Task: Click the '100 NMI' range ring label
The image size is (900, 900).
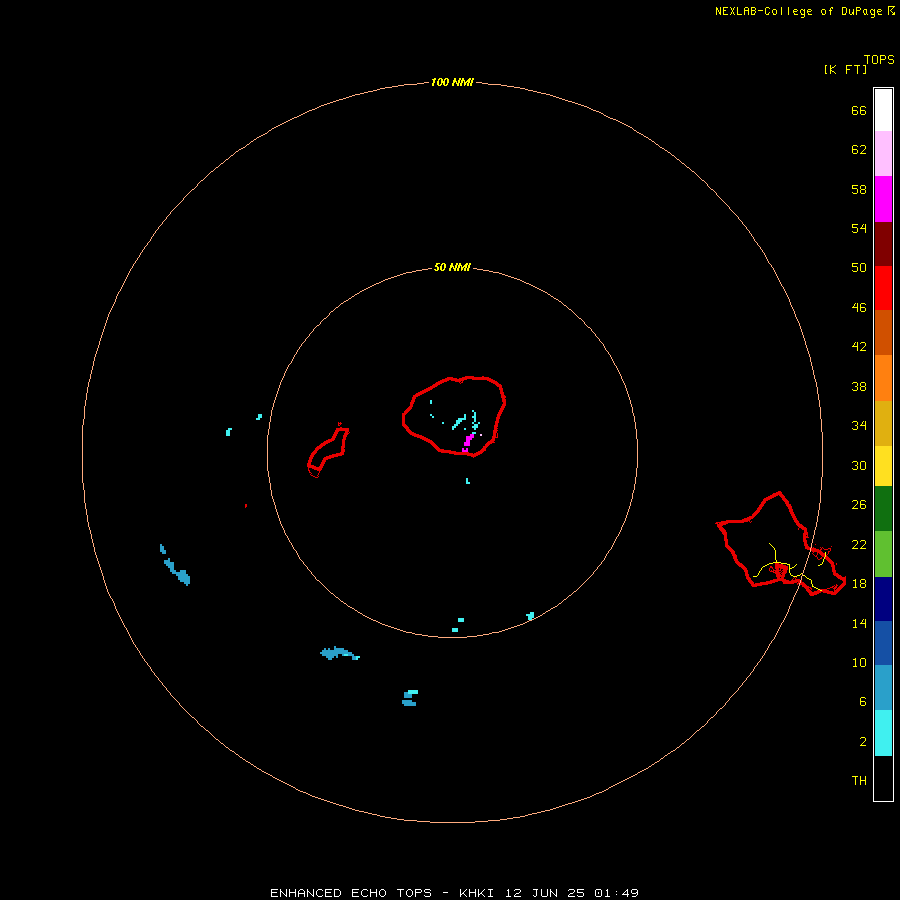Action: click(x=452, y=83)
